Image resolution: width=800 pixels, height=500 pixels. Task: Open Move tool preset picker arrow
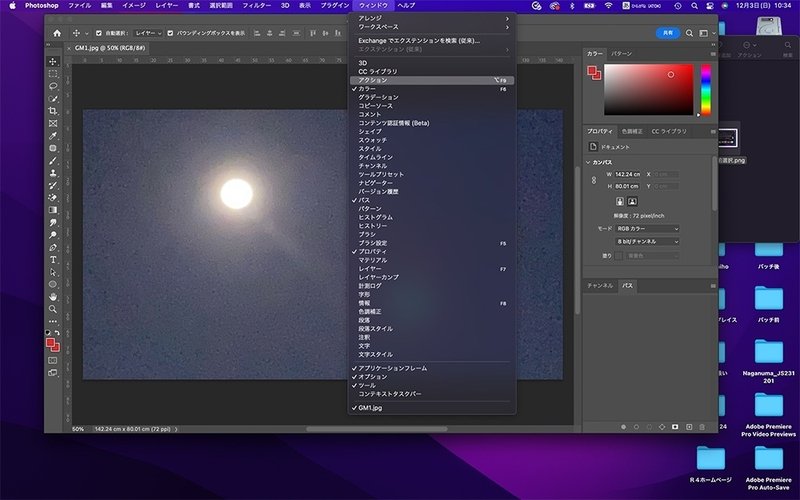pyautogui.click(x=87, y=33)
